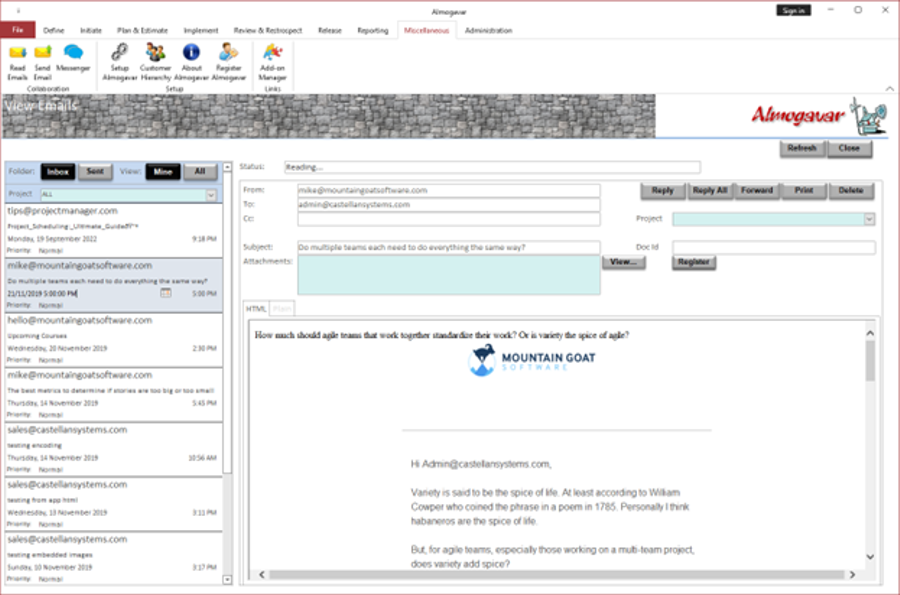
Task: Select the Review & Retrospect tab
Action: point(267,30)
